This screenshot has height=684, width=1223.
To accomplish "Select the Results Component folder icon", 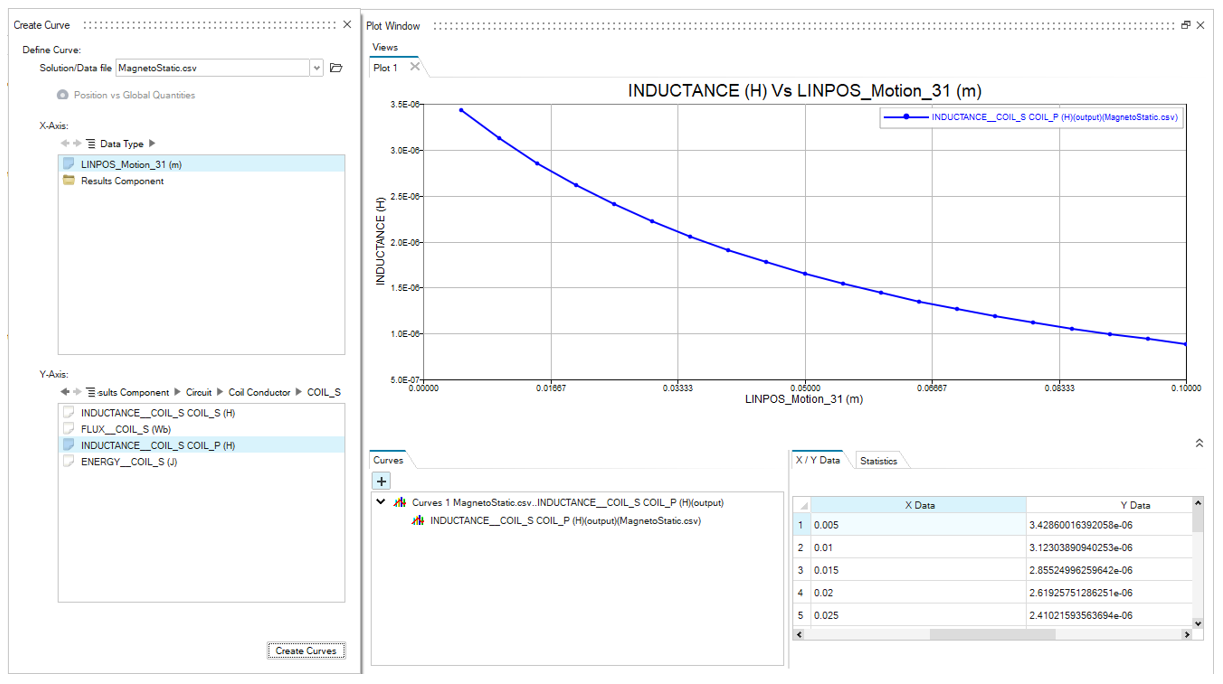I will pos(68,181).
